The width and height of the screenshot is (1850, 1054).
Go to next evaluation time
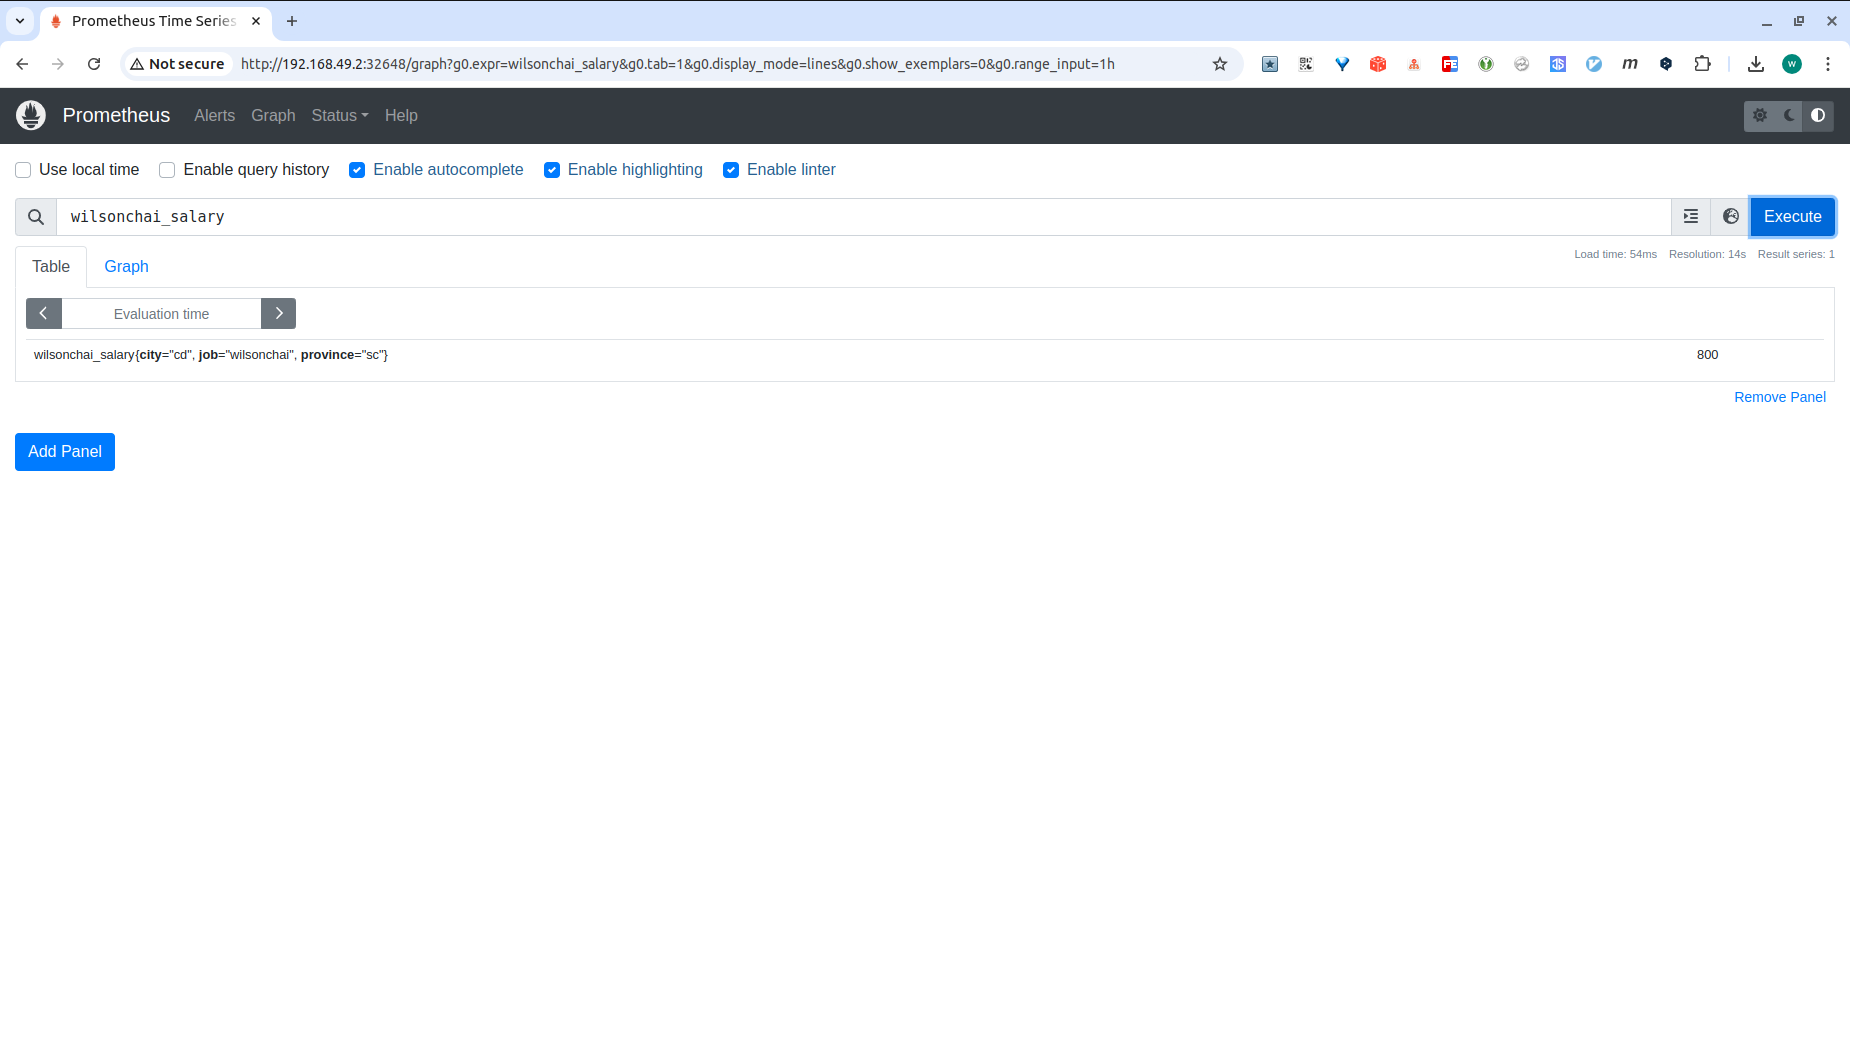click(x=279, y=314)
